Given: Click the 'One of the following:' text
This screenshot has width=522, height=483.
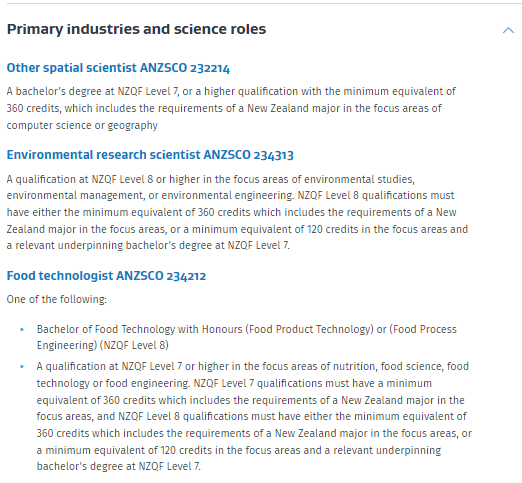Looking at the screenshot, I should (57, 299).
